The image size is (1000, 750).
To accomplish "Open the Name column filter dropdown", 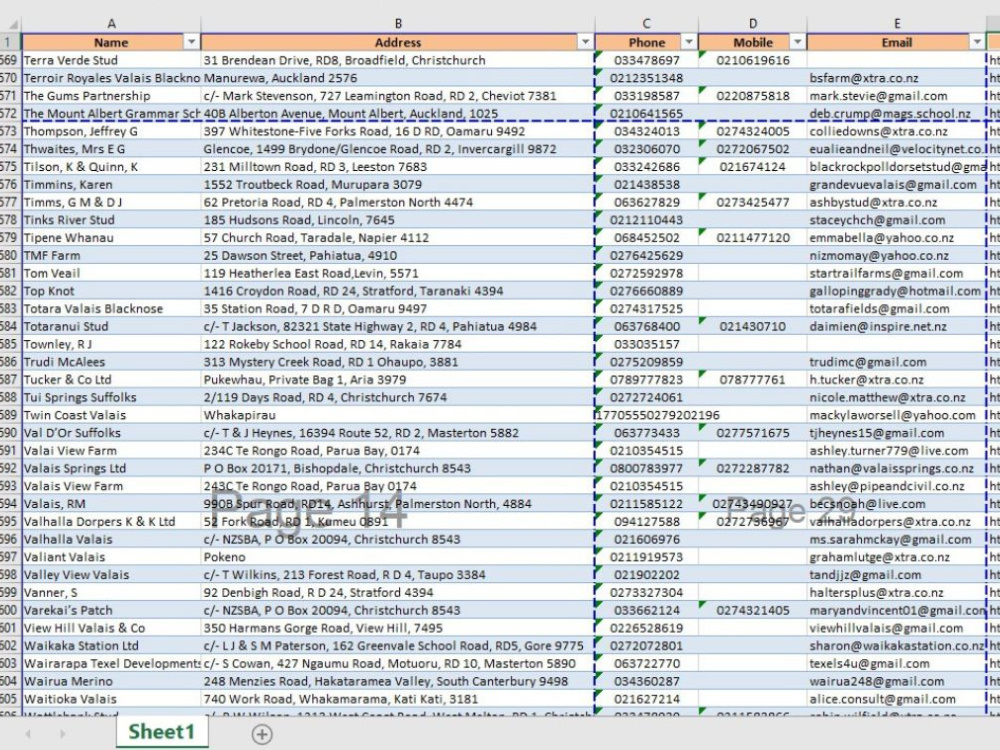I will [x=191, y=42].
